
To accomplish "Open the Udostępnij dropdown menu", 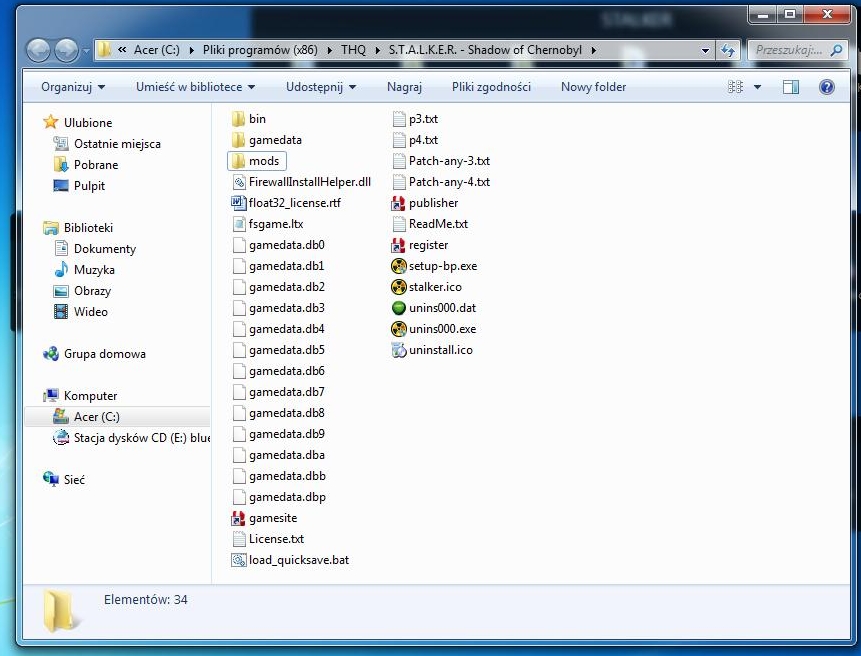I will 320,87.
